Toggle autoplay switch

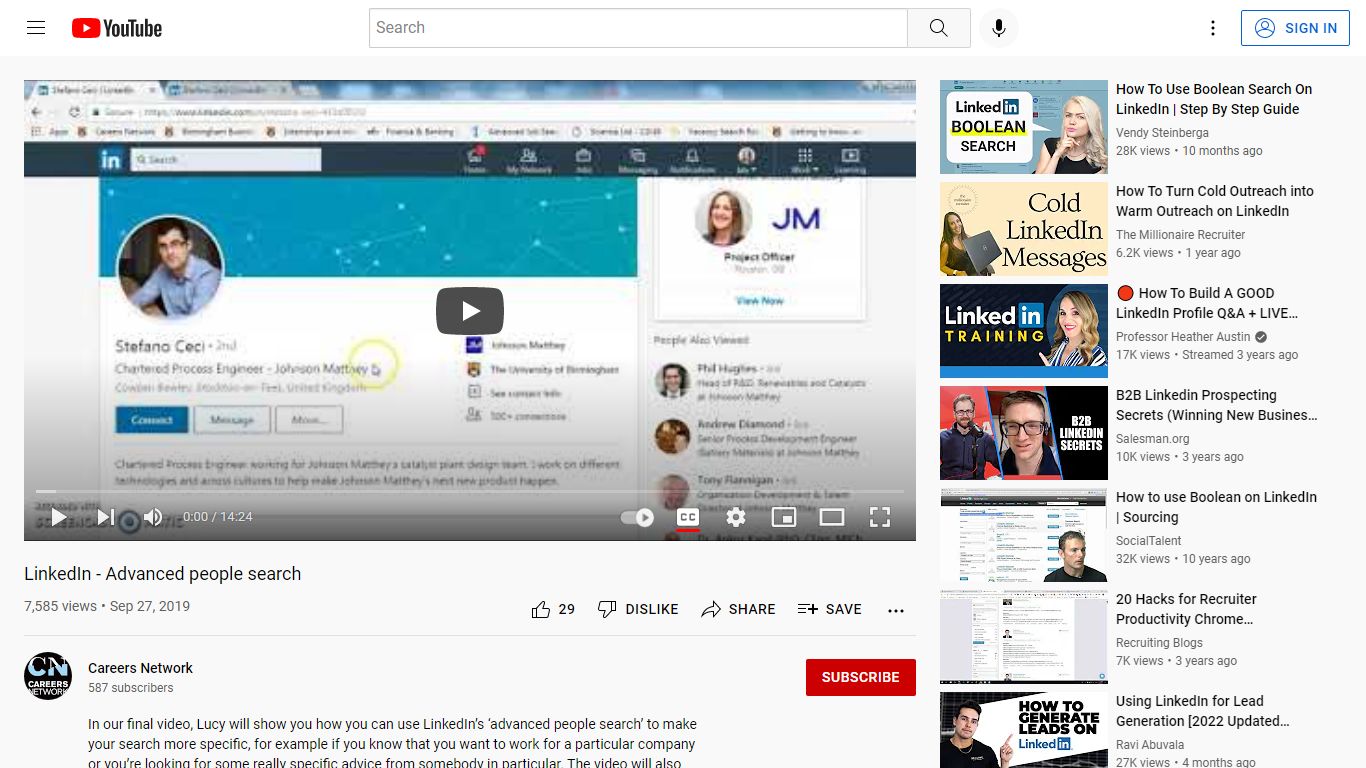[x=637, y=517]
